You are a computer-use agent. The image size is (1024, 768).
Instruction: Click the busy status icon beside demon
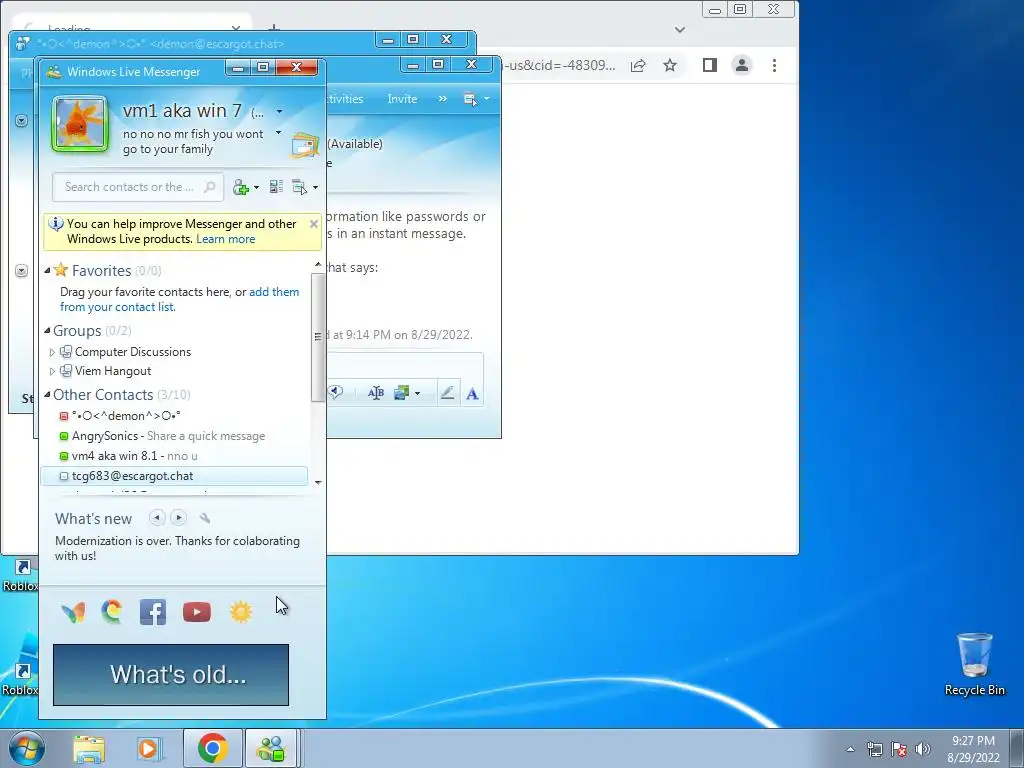pyautogui.click(x=63, y=416)
